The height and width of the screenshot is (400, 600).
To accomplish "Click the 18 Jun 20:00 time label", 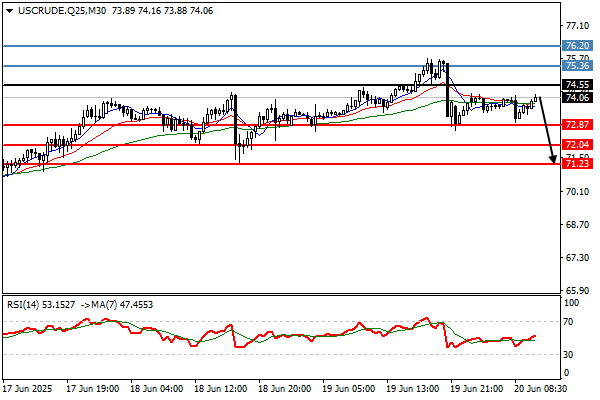I will [284, 389].
